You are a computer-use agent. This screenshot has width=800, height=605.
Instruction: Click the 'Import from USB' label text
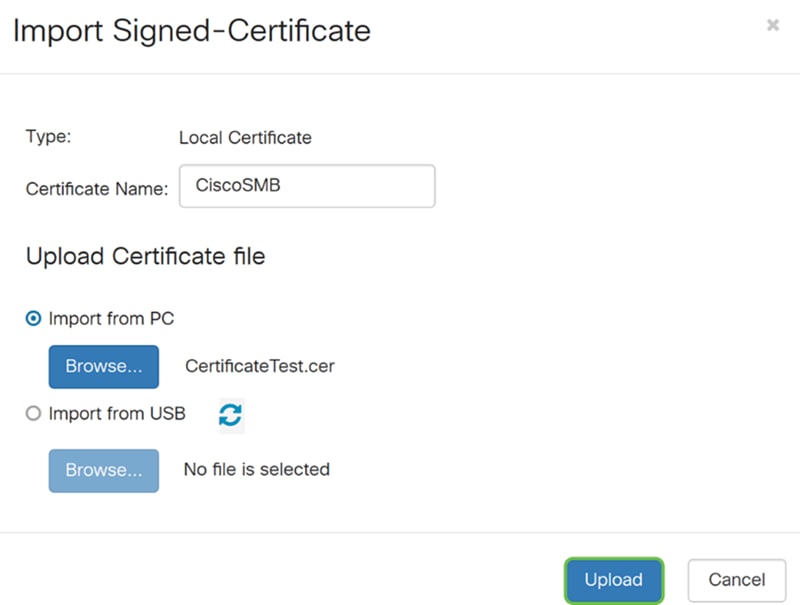click(x=117, y=413)
